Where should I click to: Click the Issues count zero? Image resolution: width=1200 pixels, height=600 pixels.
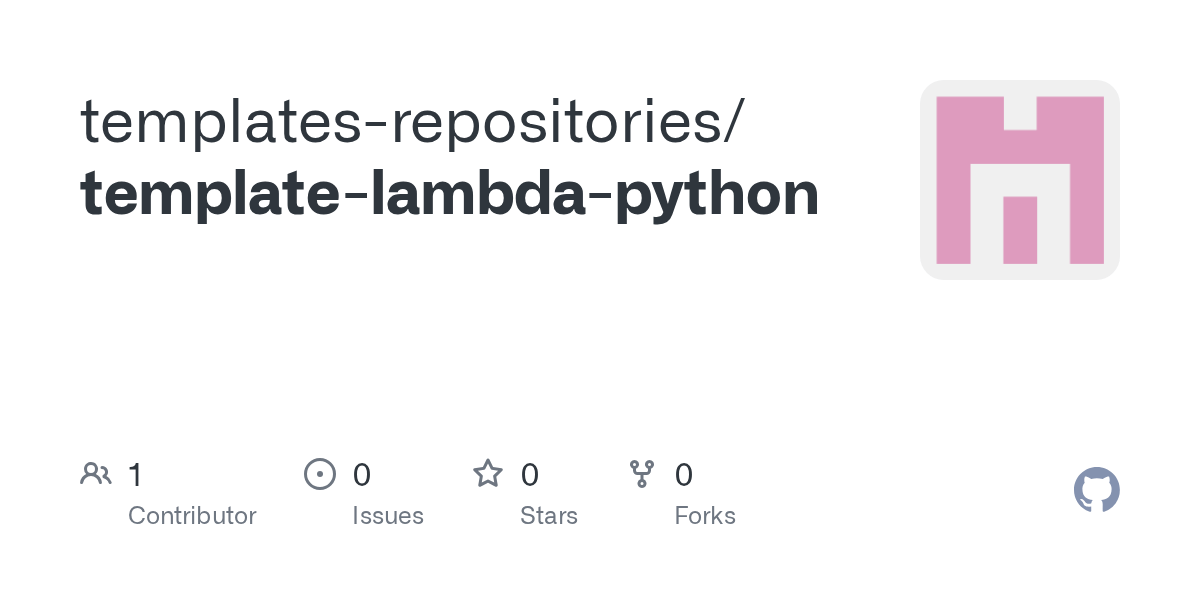362,474
